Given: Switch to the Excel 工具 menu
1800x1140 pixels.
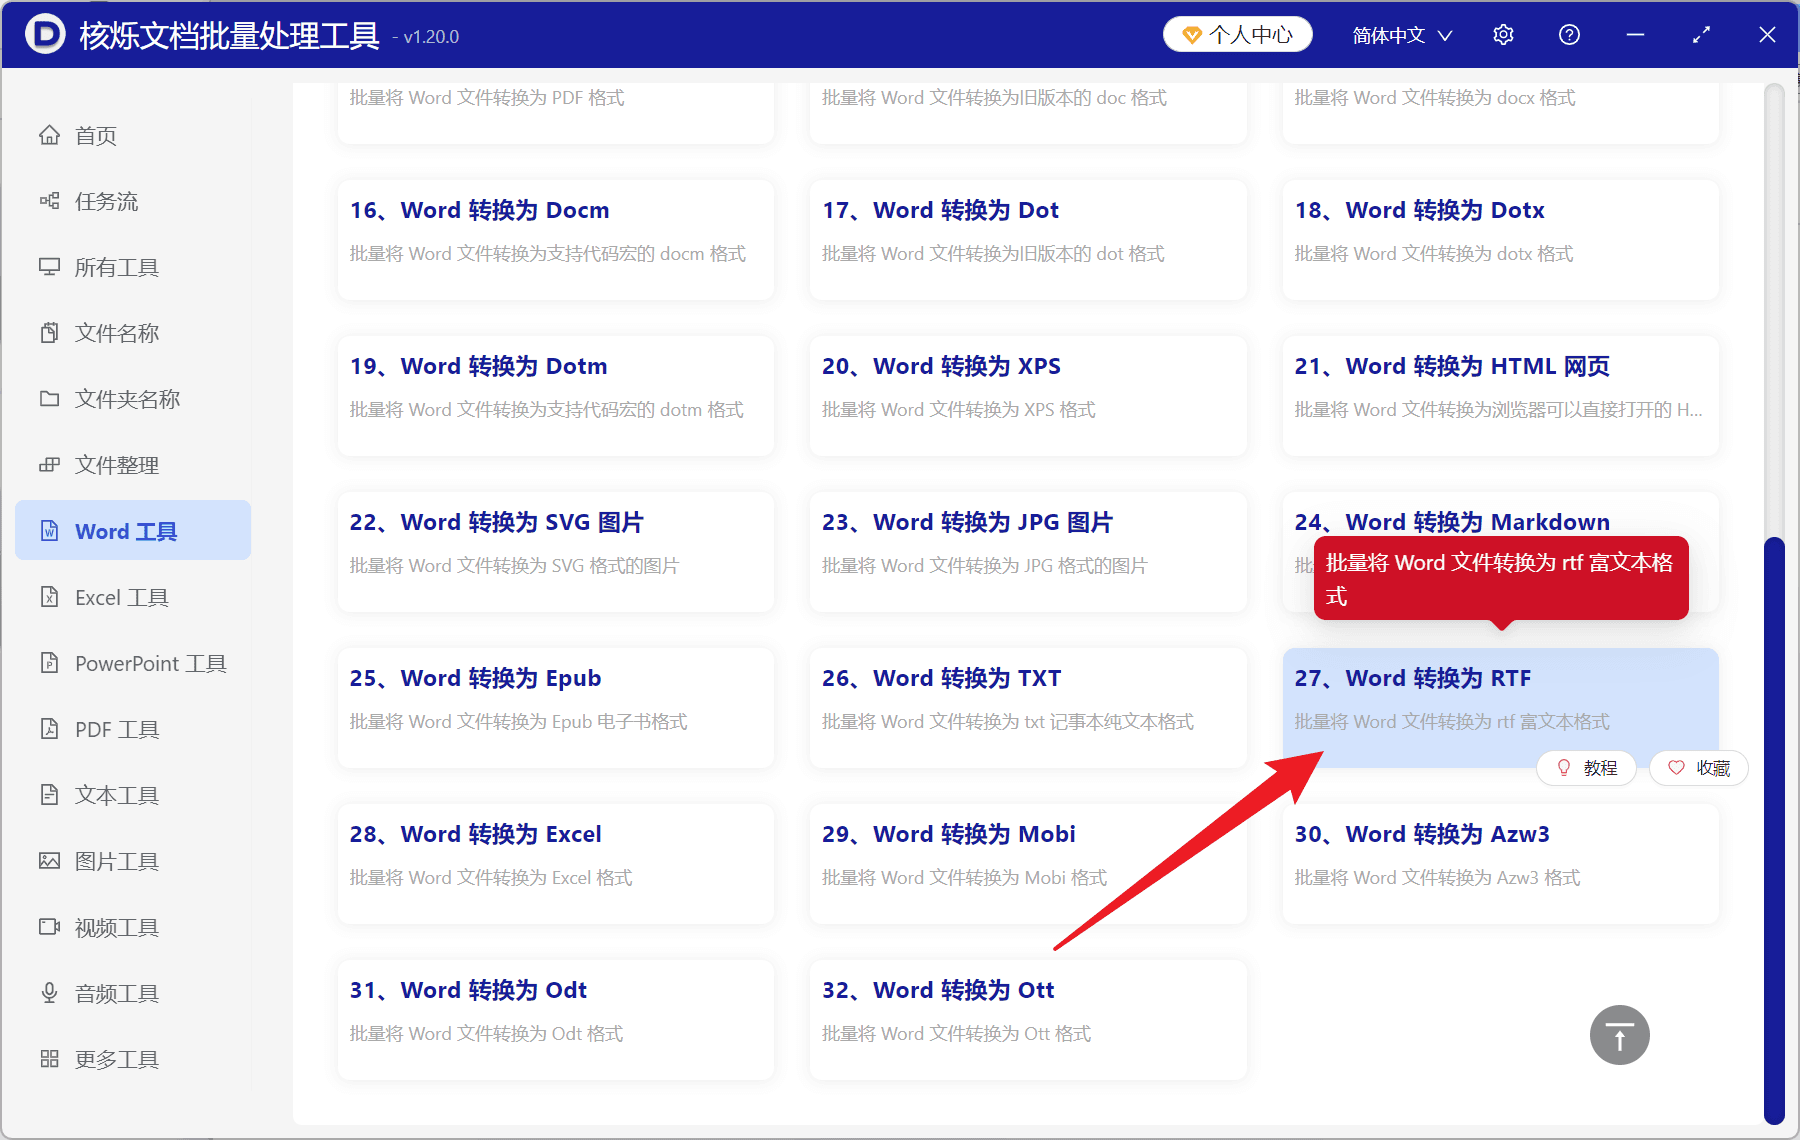Looking at the screenshot, I should coord(121,597).
